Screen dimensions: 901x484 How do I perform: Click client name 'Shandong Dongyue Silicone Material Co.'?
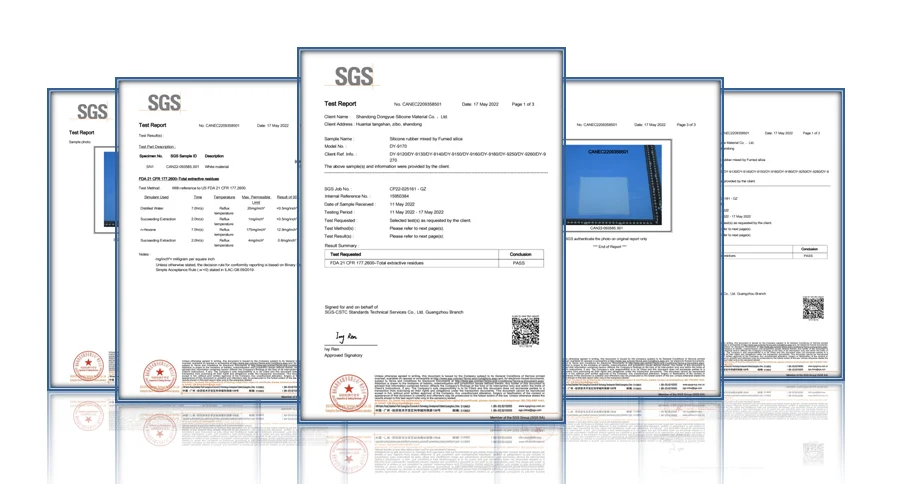tap(402, 117)
